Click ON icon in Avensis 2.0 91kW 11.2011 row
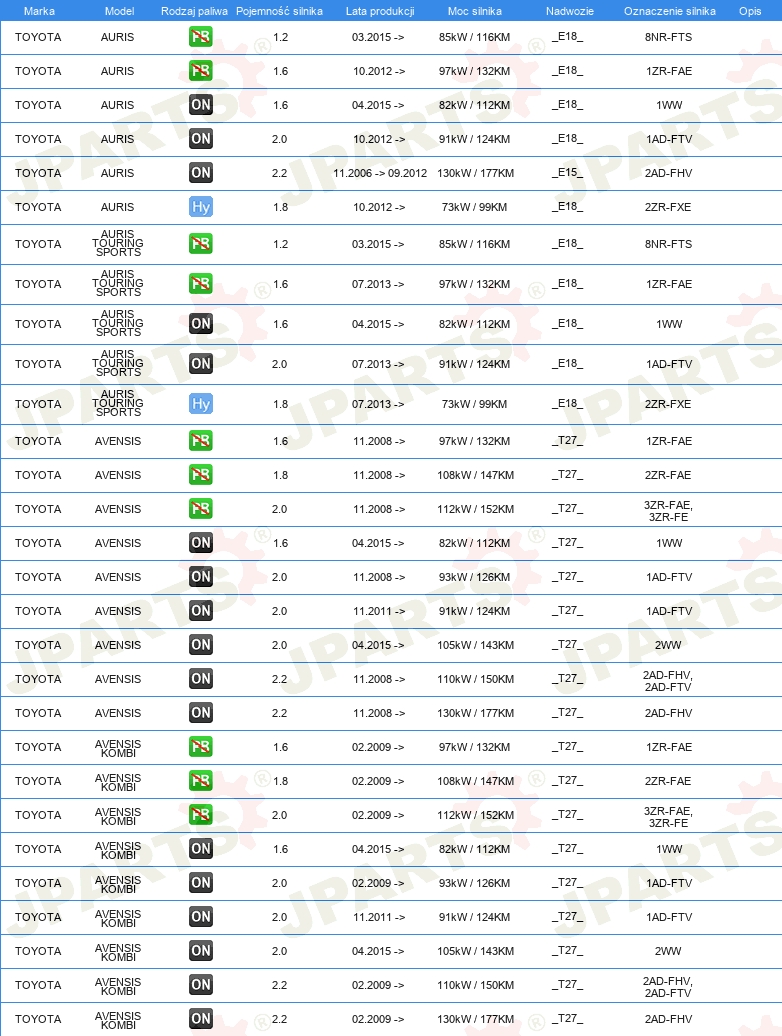 (x=201, y=610)
